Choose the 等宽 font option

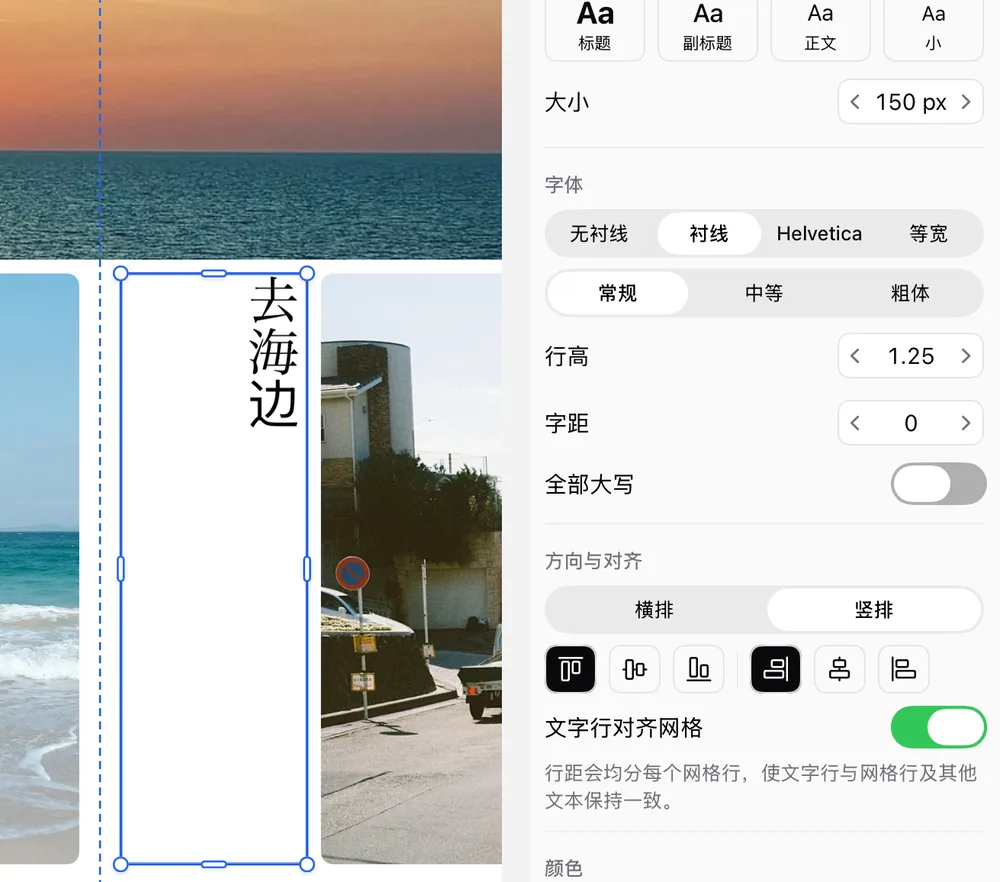[x=928, y=233]
